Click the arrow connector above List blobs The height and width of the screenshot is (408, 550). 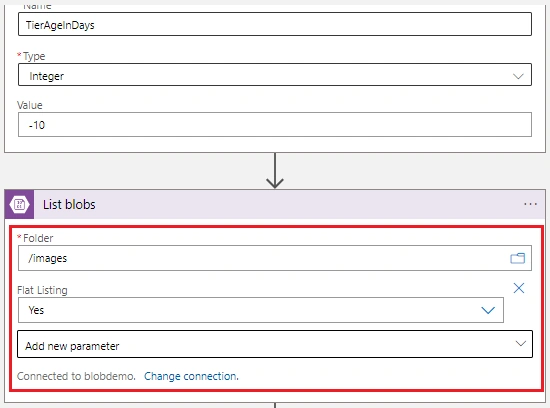tap(275, 171)
